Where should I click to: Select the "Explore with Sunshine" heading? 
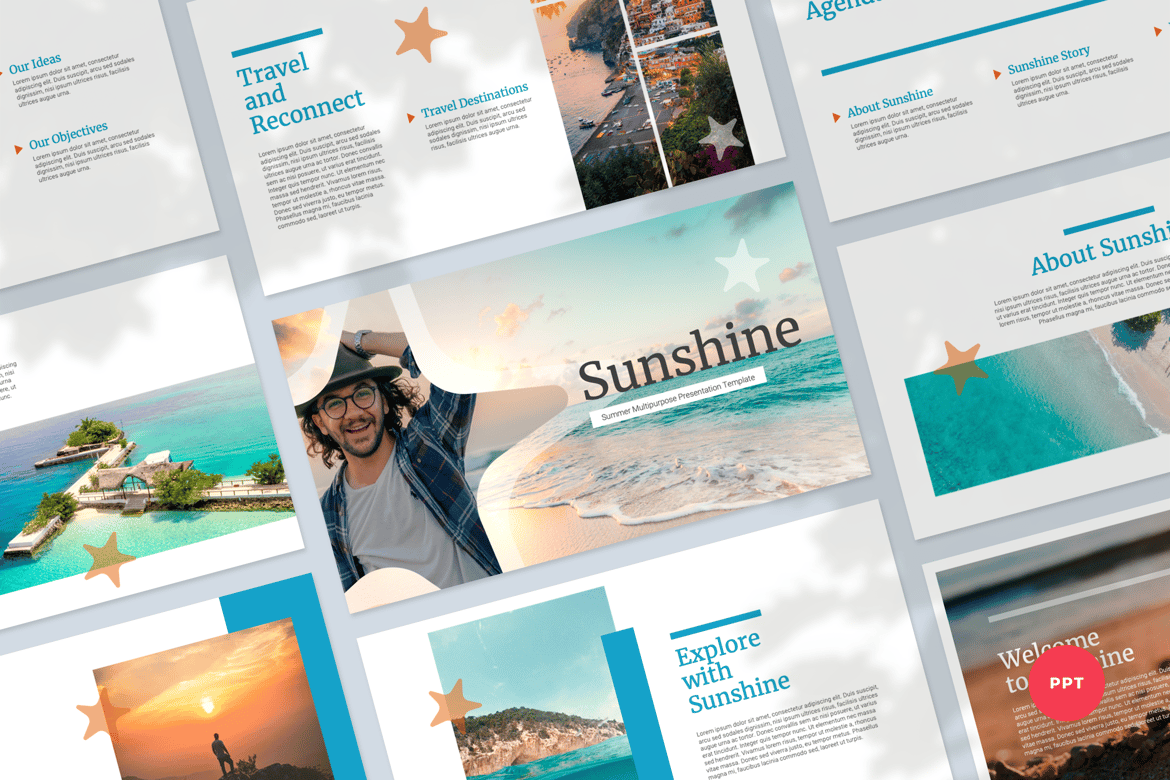pyautogui.click(x=732, y=671)
